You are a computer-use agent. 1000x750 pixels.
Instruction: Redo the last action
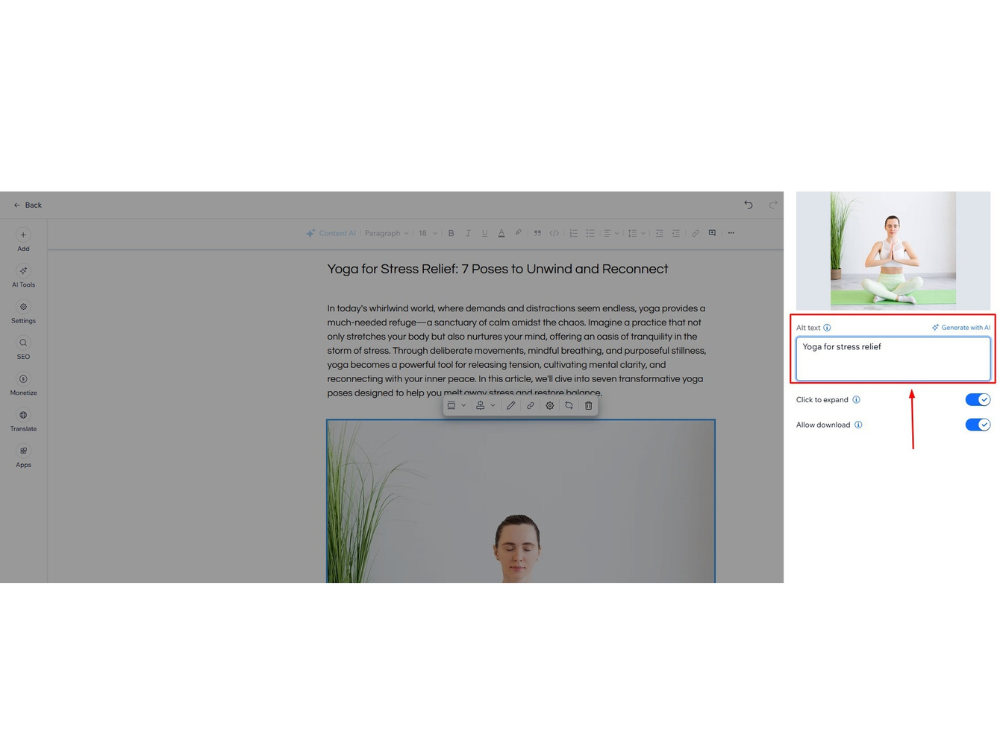point(773,205)
